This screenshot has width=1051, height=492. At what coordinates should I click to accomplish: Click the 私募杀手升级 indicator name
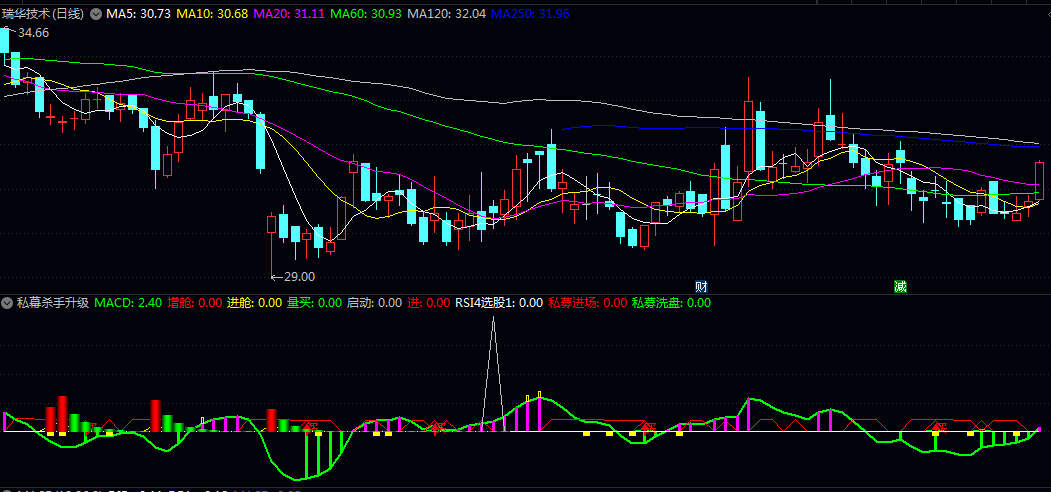pyautogui.click(x=52, y=303)
